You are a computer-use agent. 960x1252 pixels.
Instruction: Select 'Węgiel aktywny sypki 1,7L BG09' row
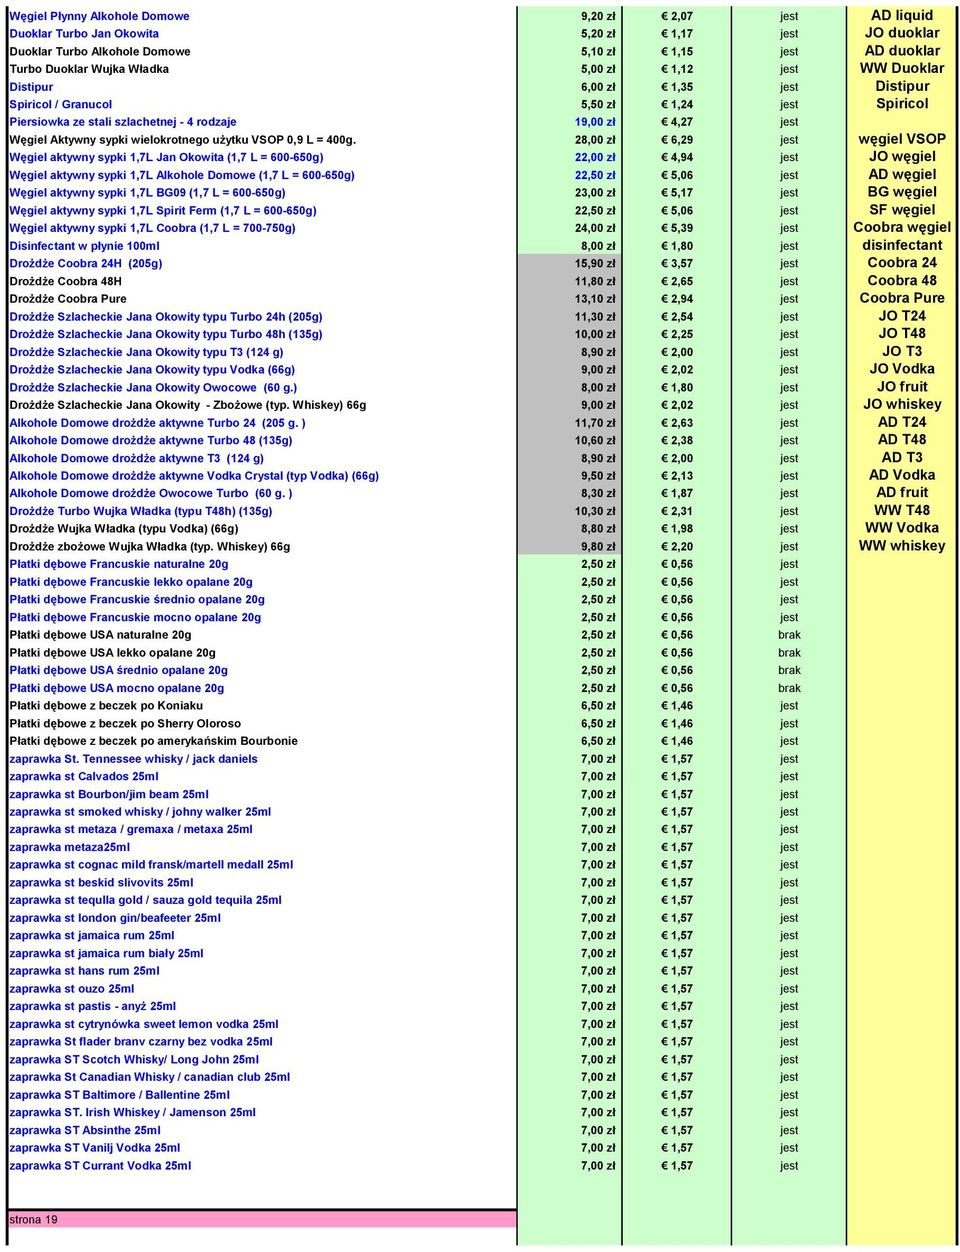147,193
